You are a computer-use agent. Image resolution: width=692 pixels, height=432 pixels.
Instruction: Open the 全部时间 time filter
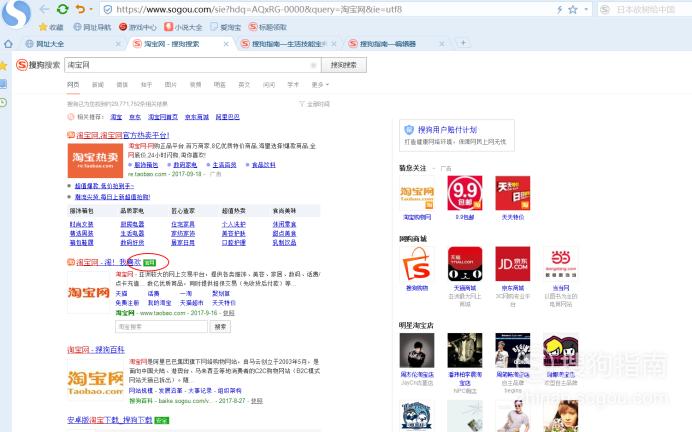coord(315,104)
